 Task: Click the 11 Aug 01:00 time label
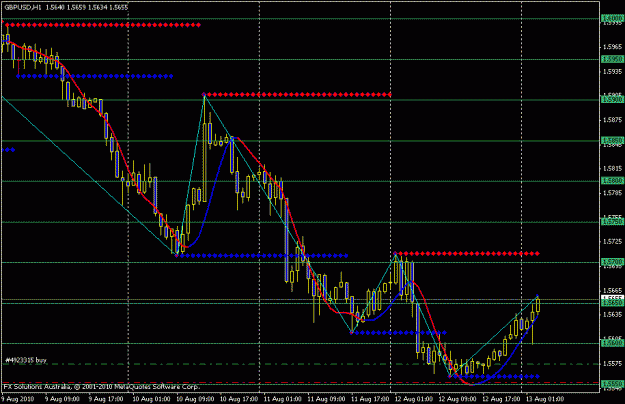point(282,399)
